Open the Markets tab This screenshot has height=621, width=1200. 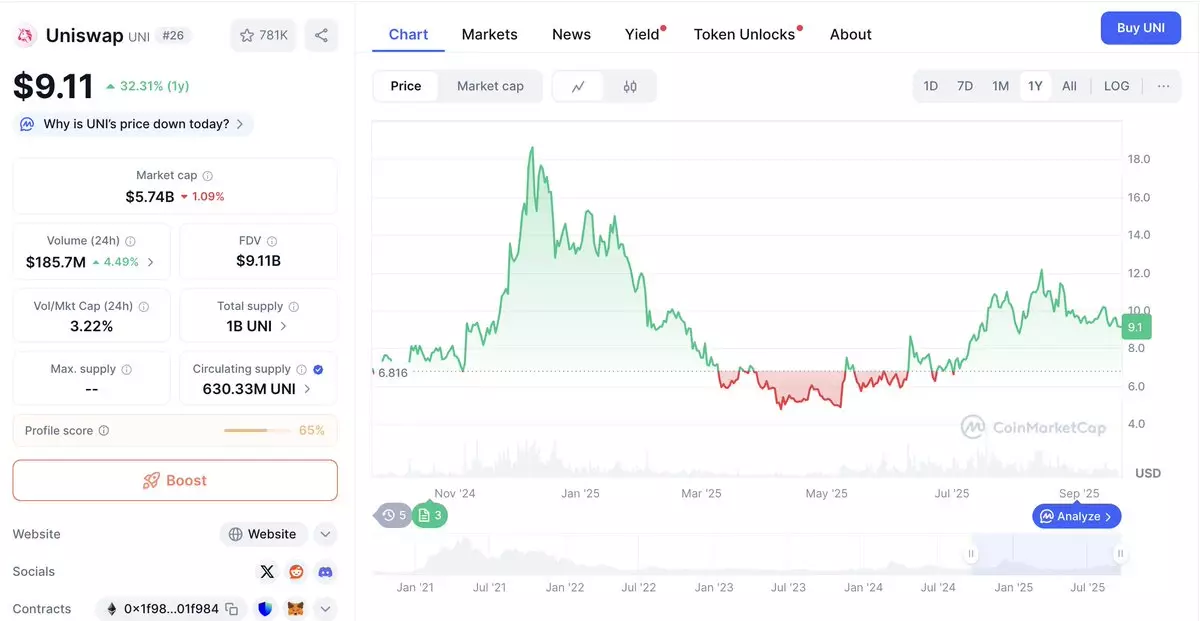pos(490,34)
